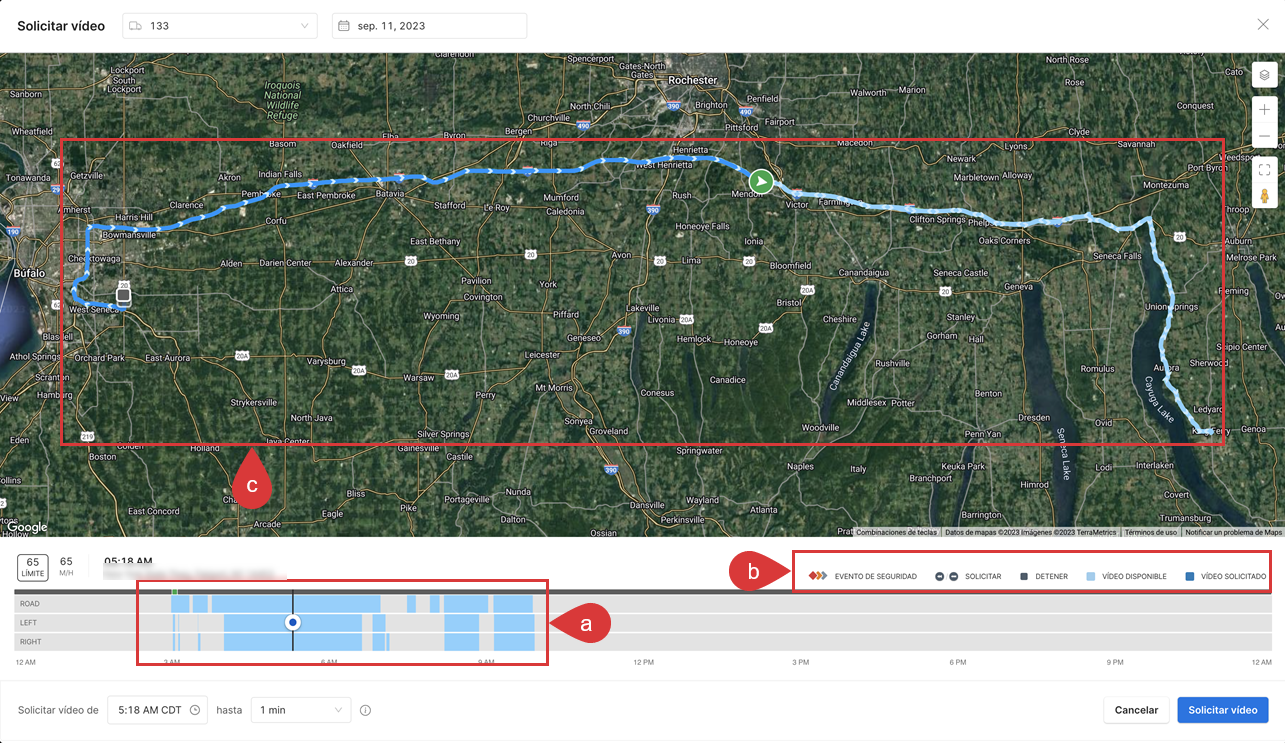Open the vehicle 133 dropdown
This screenshot has width=1285, height=743.
point(220,26)
